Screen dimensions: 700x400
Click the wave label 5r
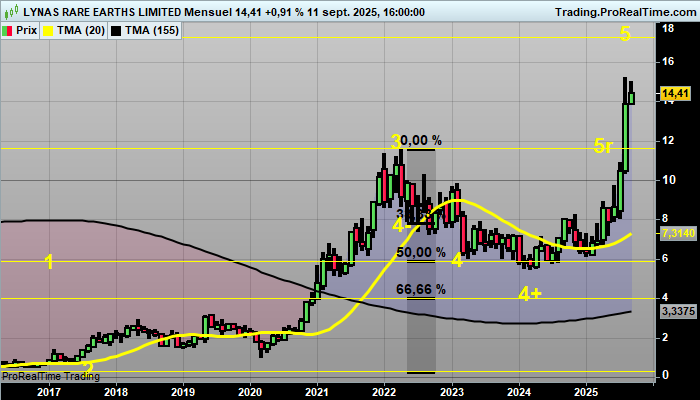[604, 146]
